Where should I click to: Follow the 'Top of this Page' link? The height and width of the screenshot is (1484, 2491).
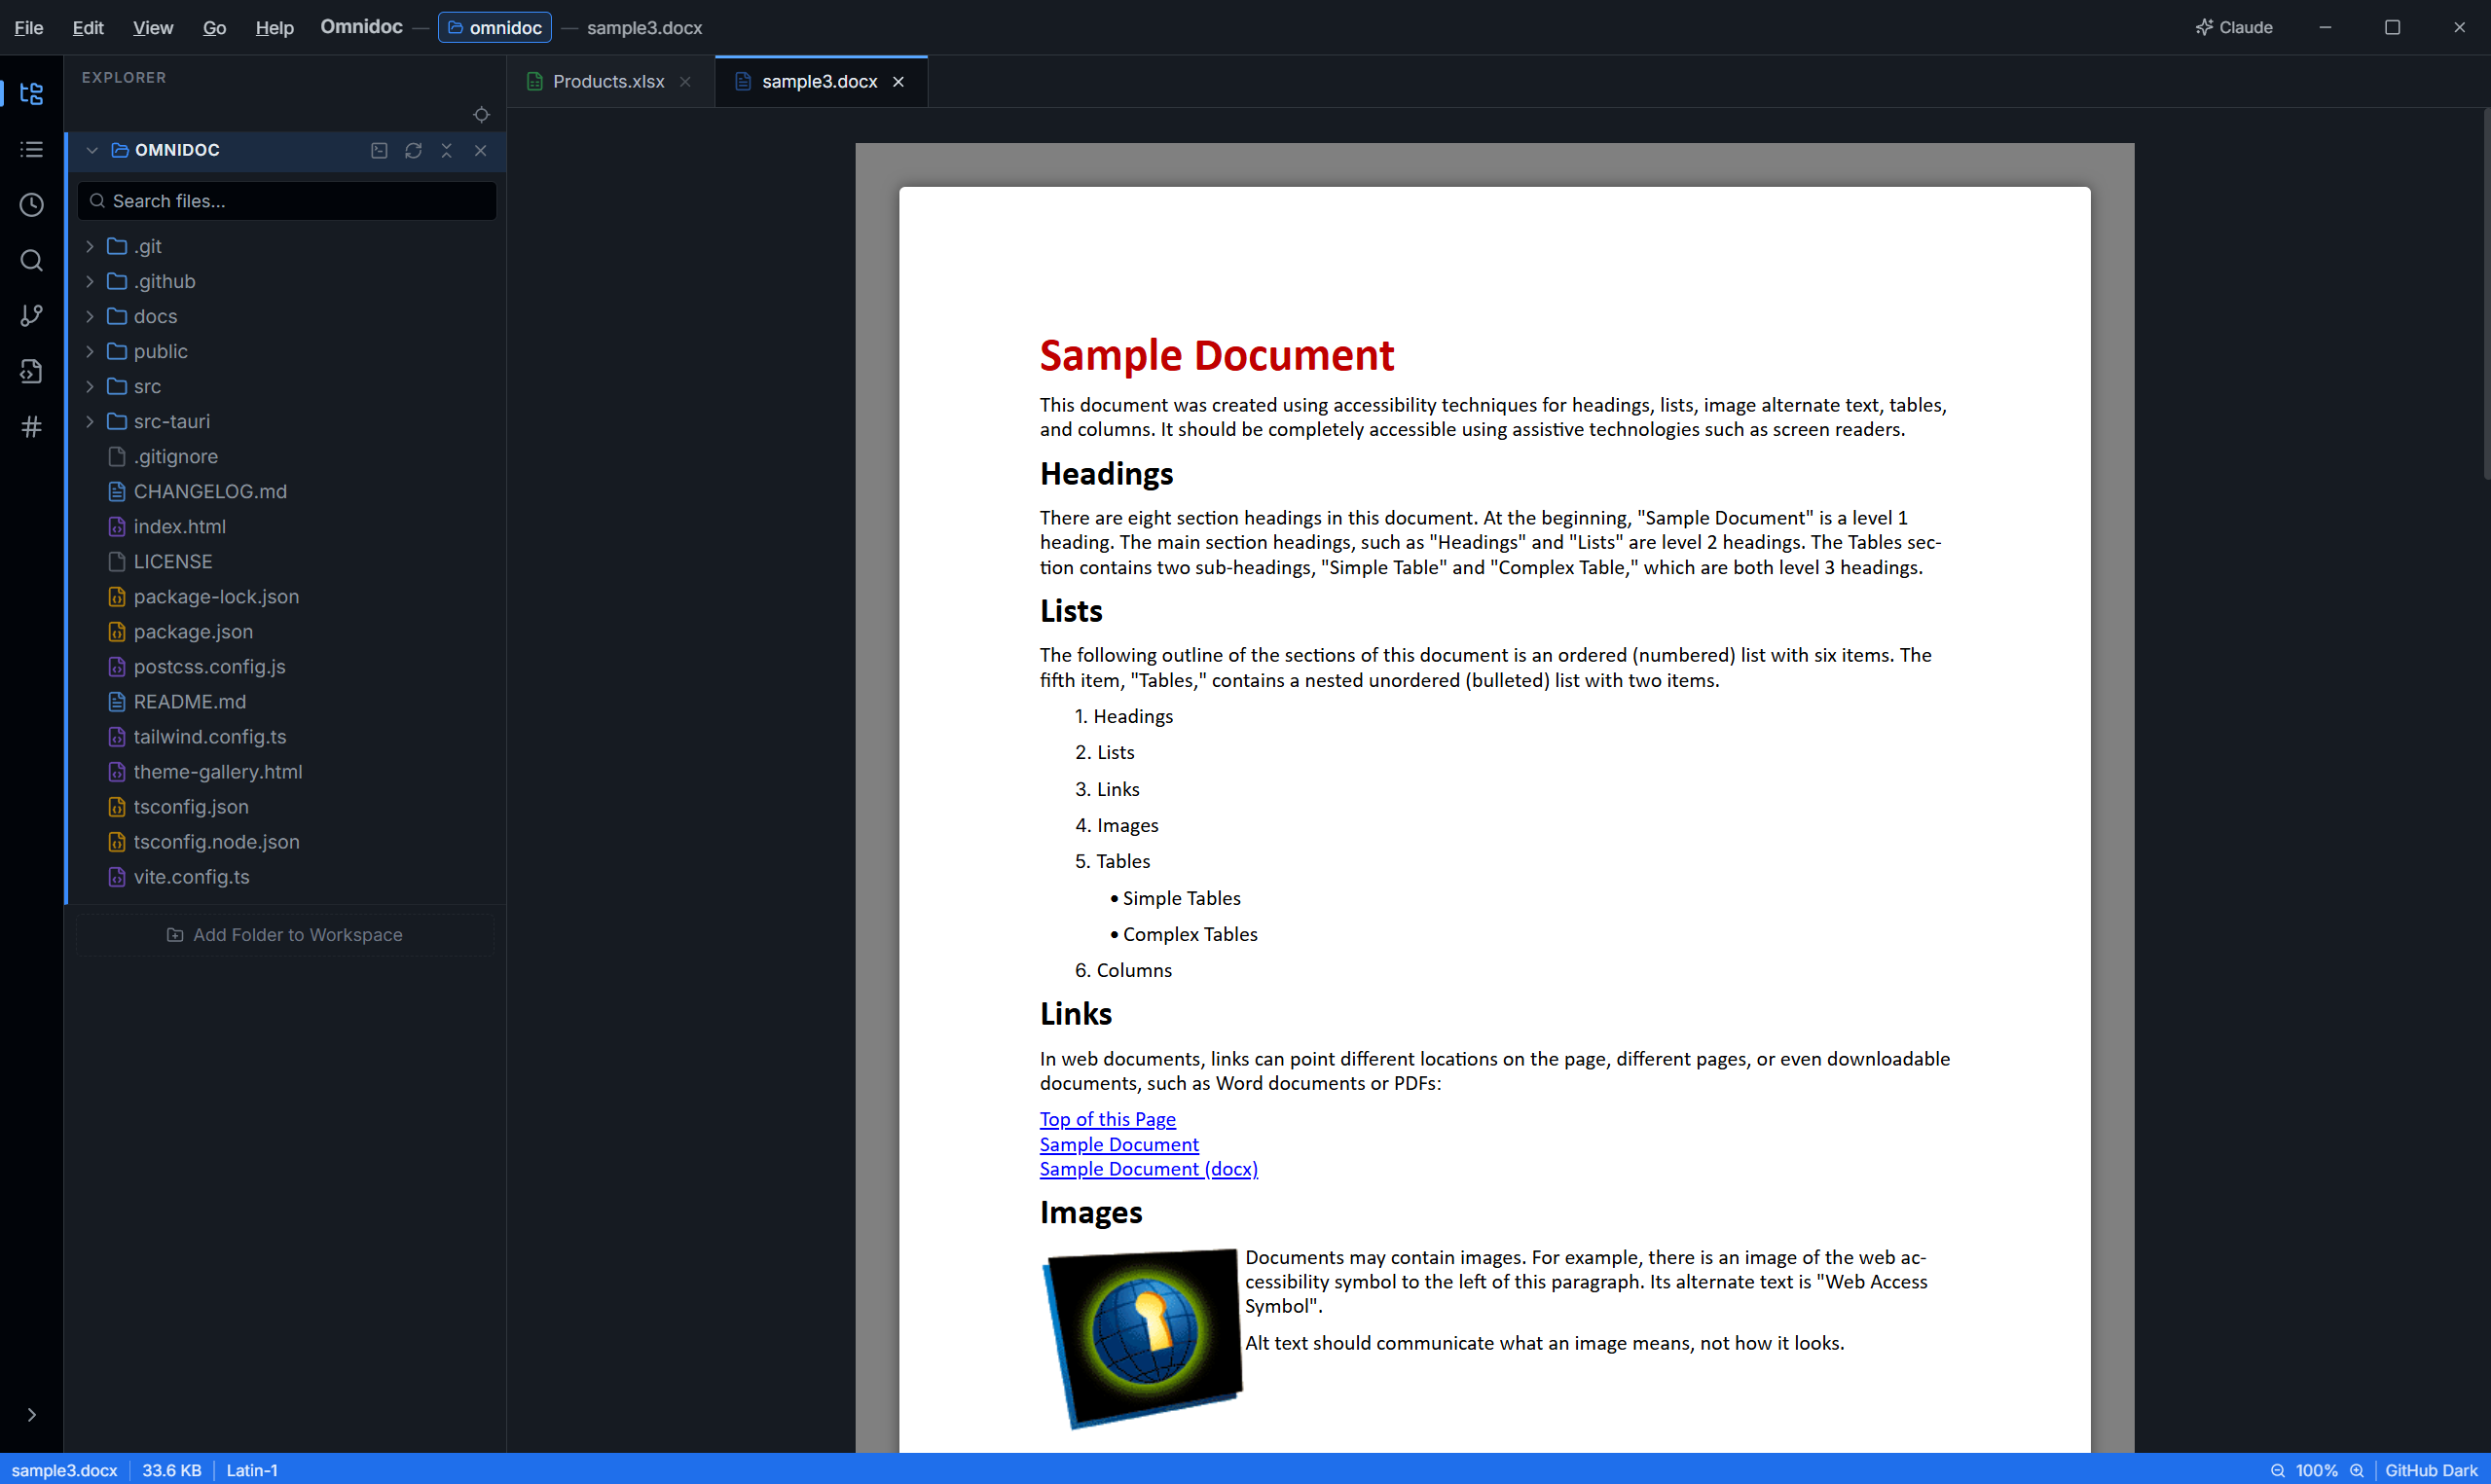pos(1107,1120)
